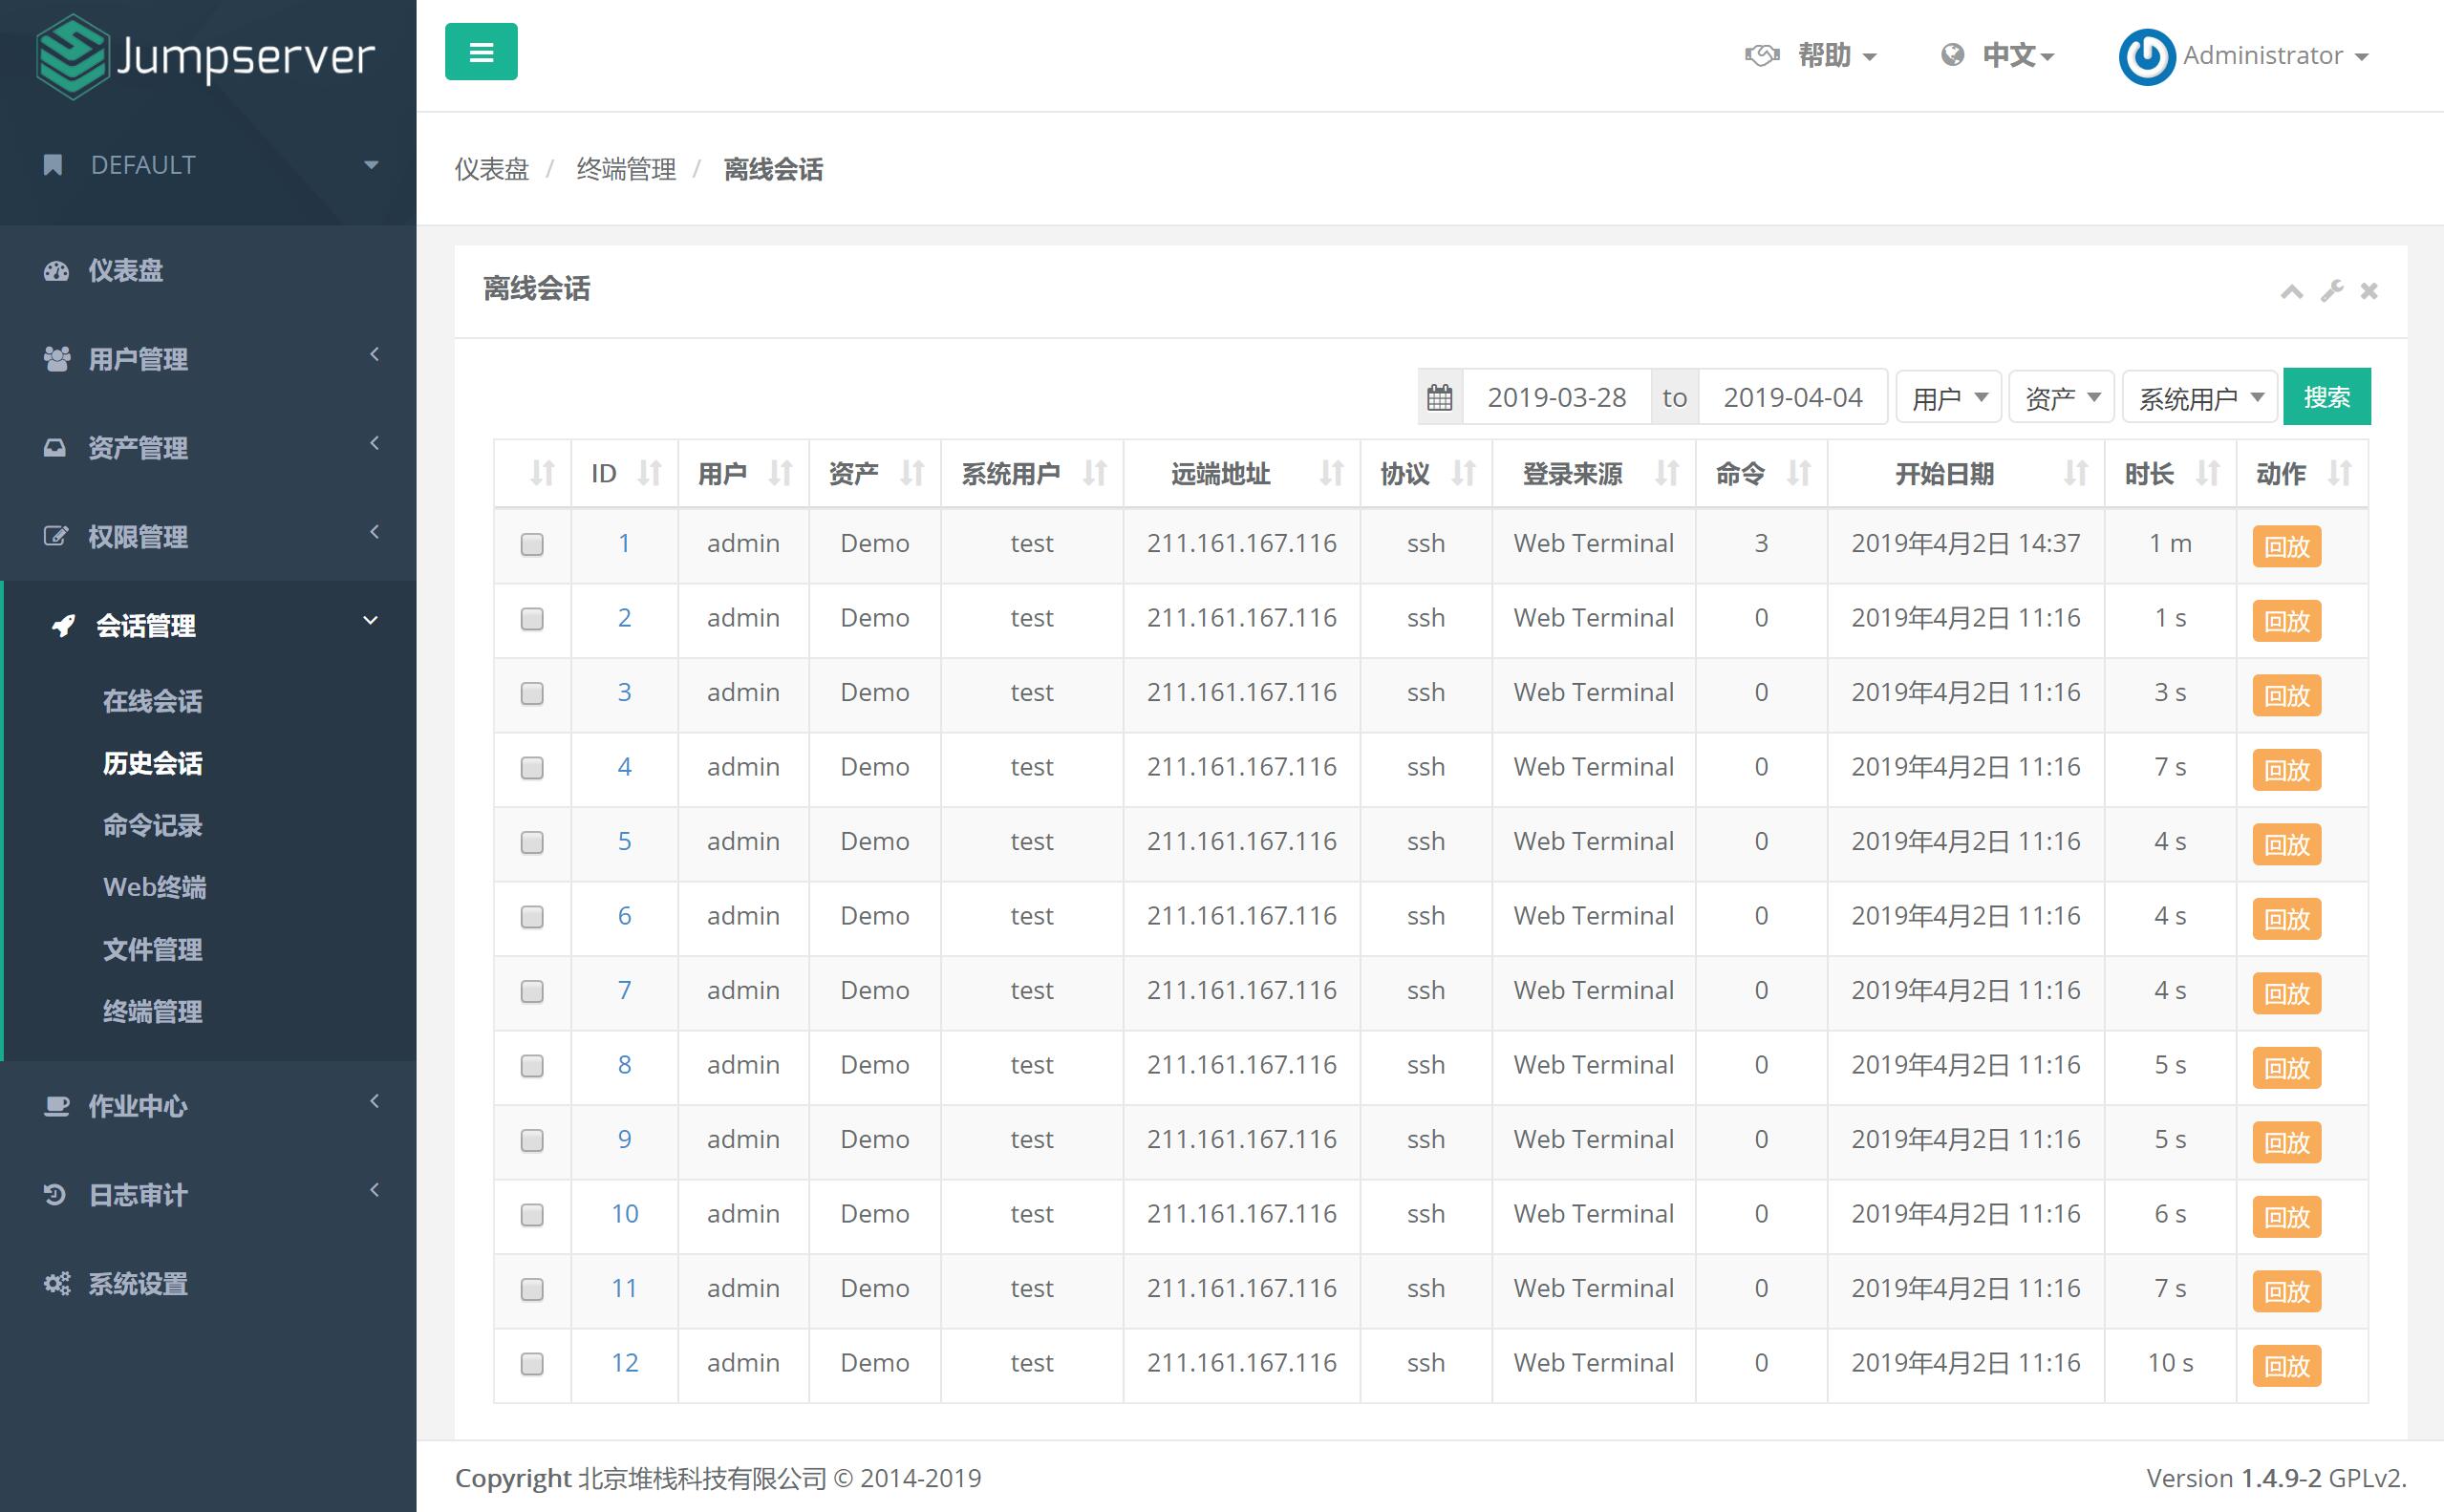Open session ID 4 link

point(624,767)
